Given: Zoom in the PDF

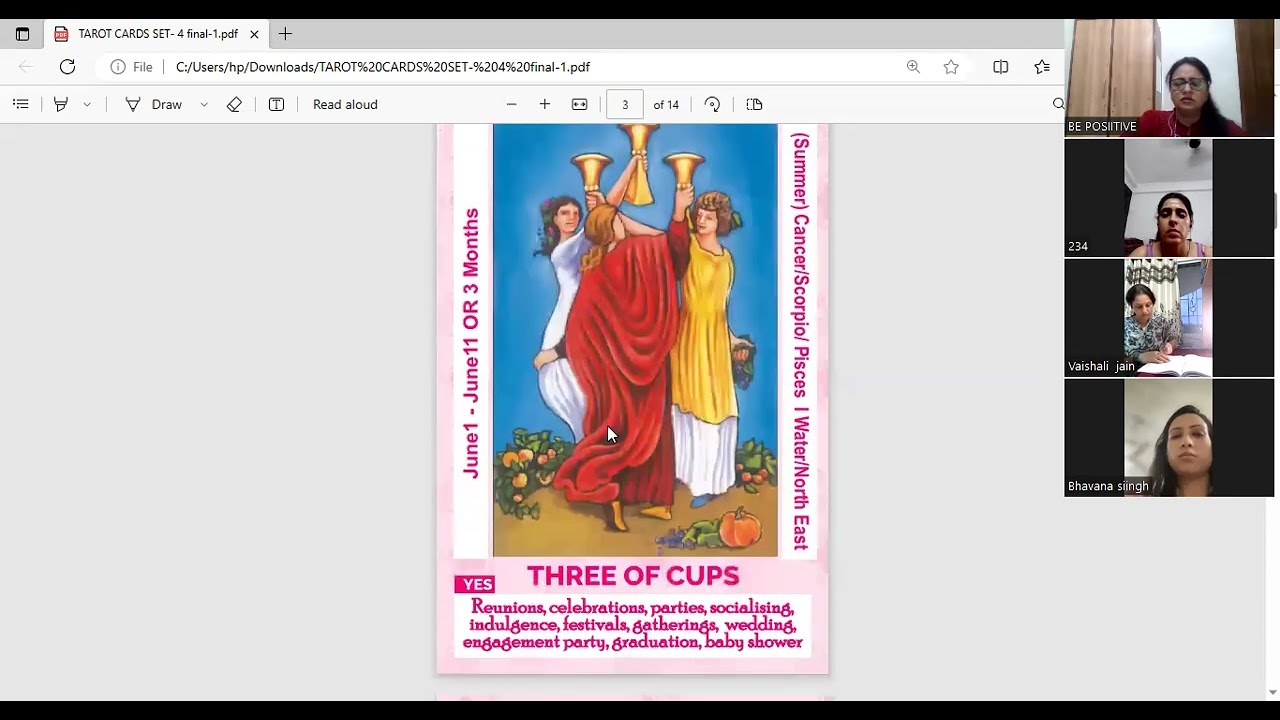Looking at the screenshot, I should click(545, 104).
